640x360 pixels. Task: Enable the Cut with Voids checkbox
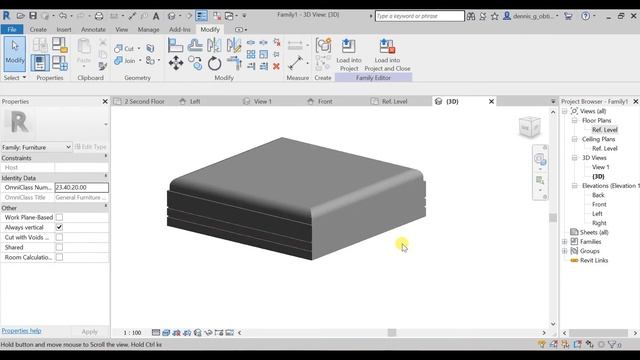pyautogui.click(x=59, y=237)
